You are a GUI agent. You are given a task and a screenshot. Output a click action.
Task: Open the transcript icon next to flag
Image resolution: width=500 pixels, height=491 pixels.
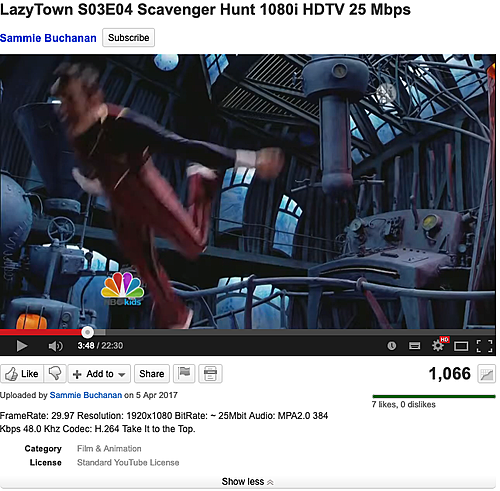210,374
